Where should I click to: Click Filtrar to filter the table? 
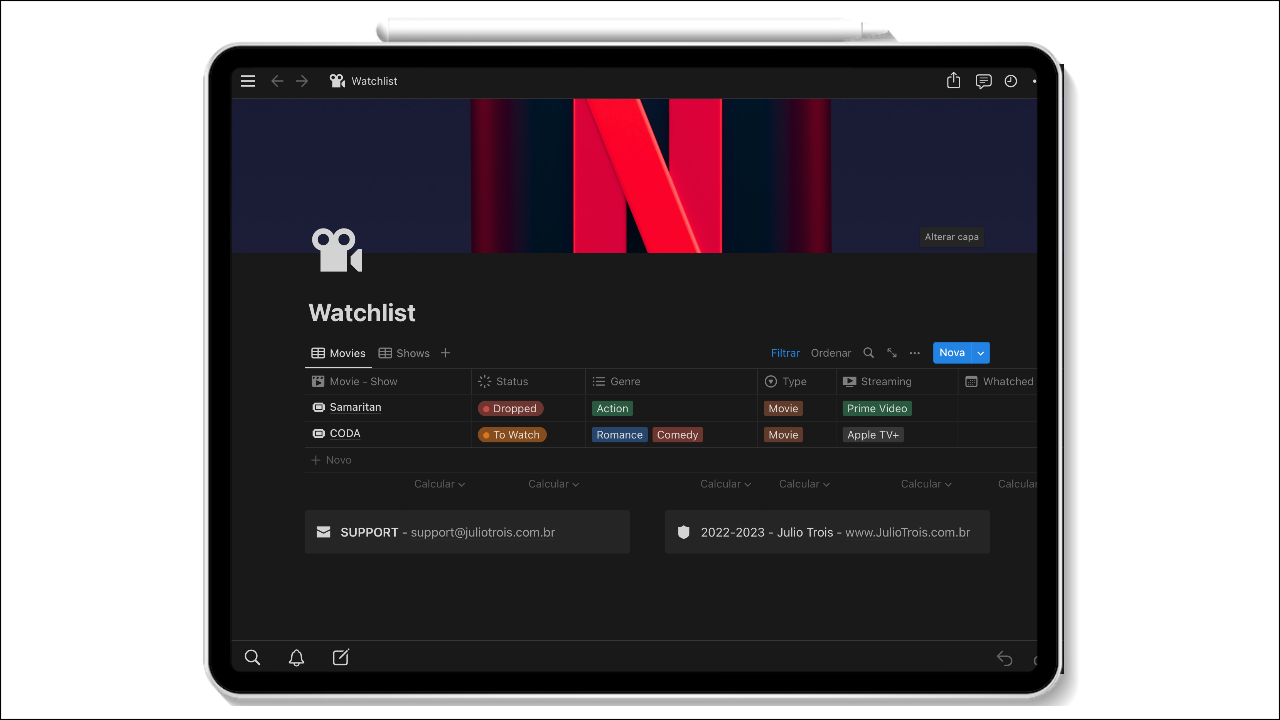point(785,353)
